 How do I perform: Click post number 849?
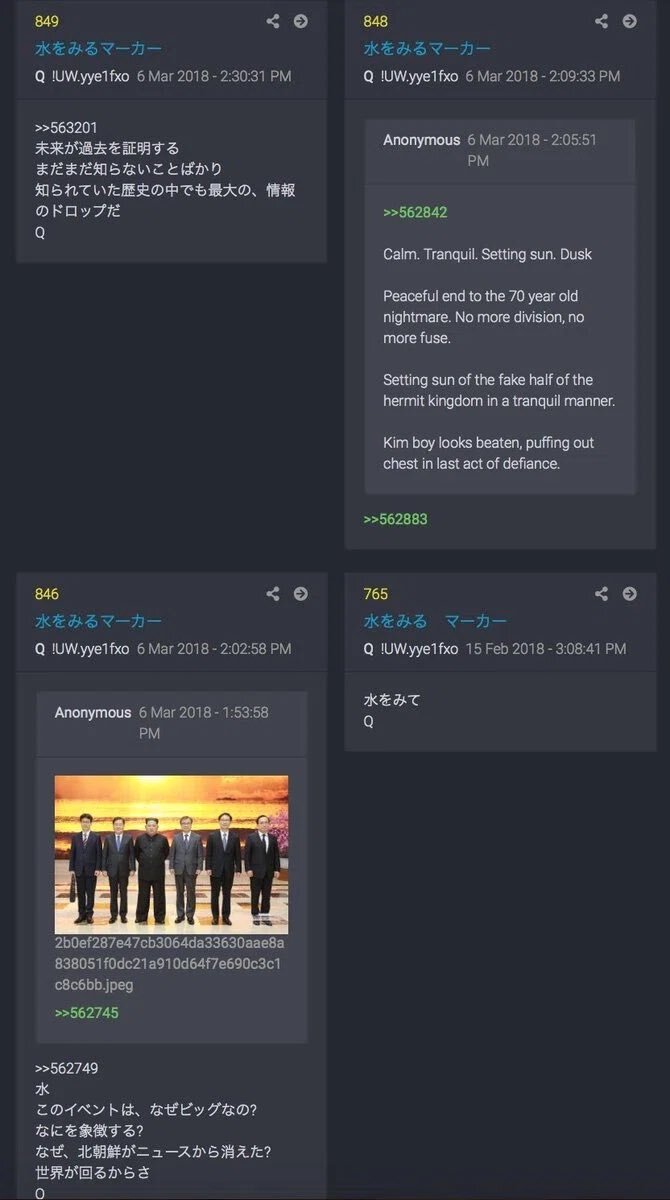(47, 21)
